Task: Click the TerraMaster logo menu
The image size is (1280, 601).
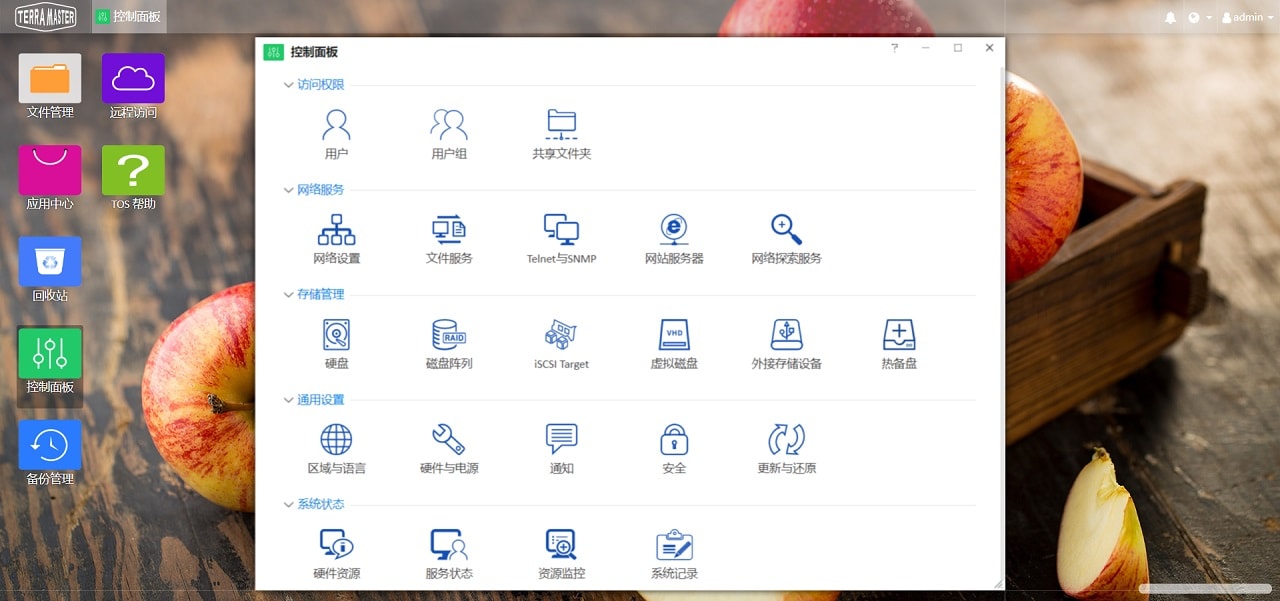Action: pos(45,17)
